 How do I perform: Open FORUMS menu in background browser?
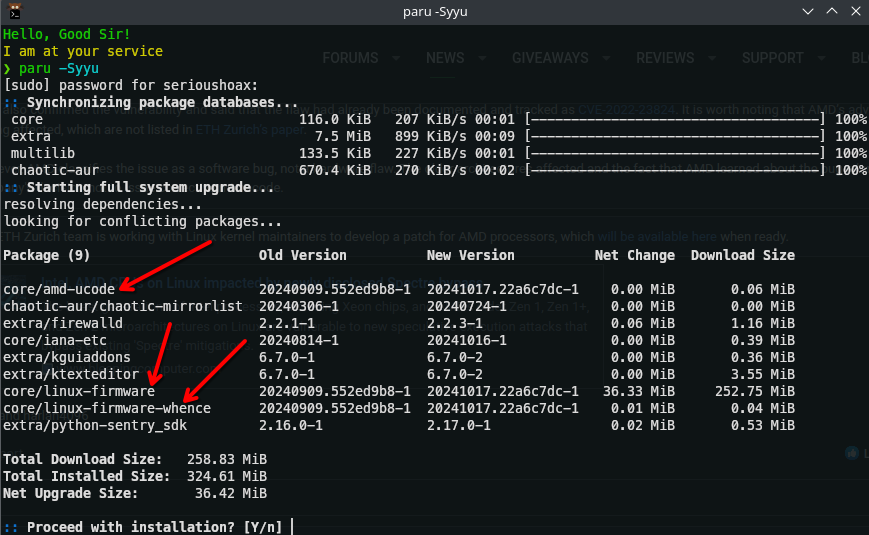click(350, 58)
